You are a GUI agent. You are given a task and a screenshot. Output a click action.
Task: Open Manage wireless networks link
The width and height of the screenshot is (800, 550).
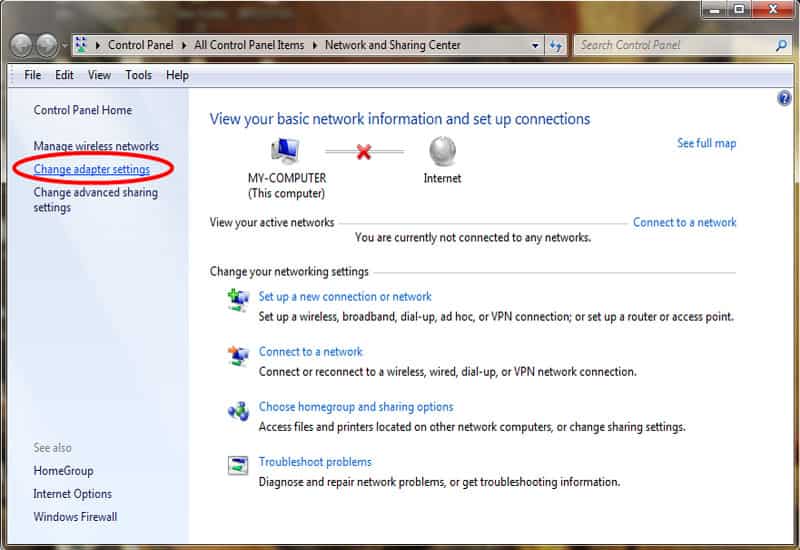pyautogui.click(x=96, y=146)
